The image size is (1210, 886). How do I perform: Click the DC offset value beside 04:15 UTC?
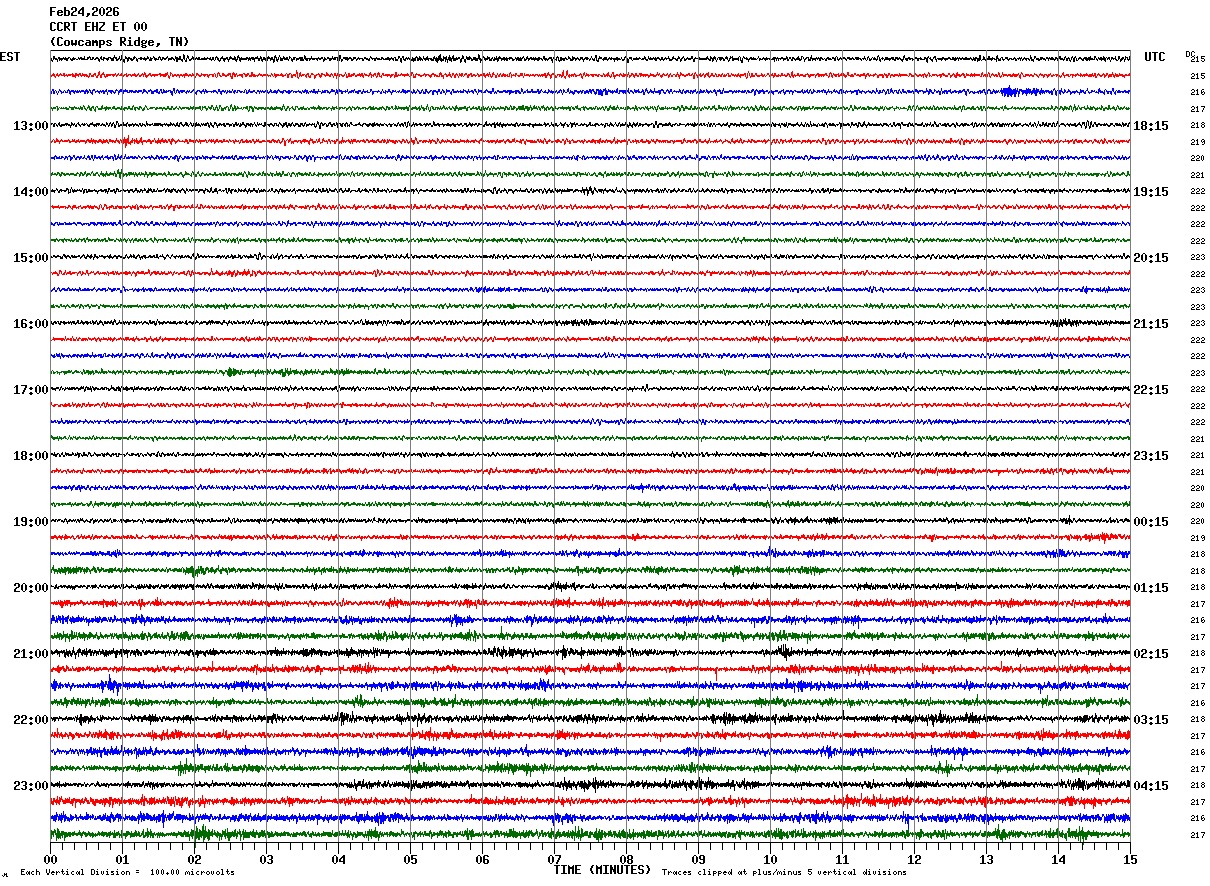pos(1197,786)
